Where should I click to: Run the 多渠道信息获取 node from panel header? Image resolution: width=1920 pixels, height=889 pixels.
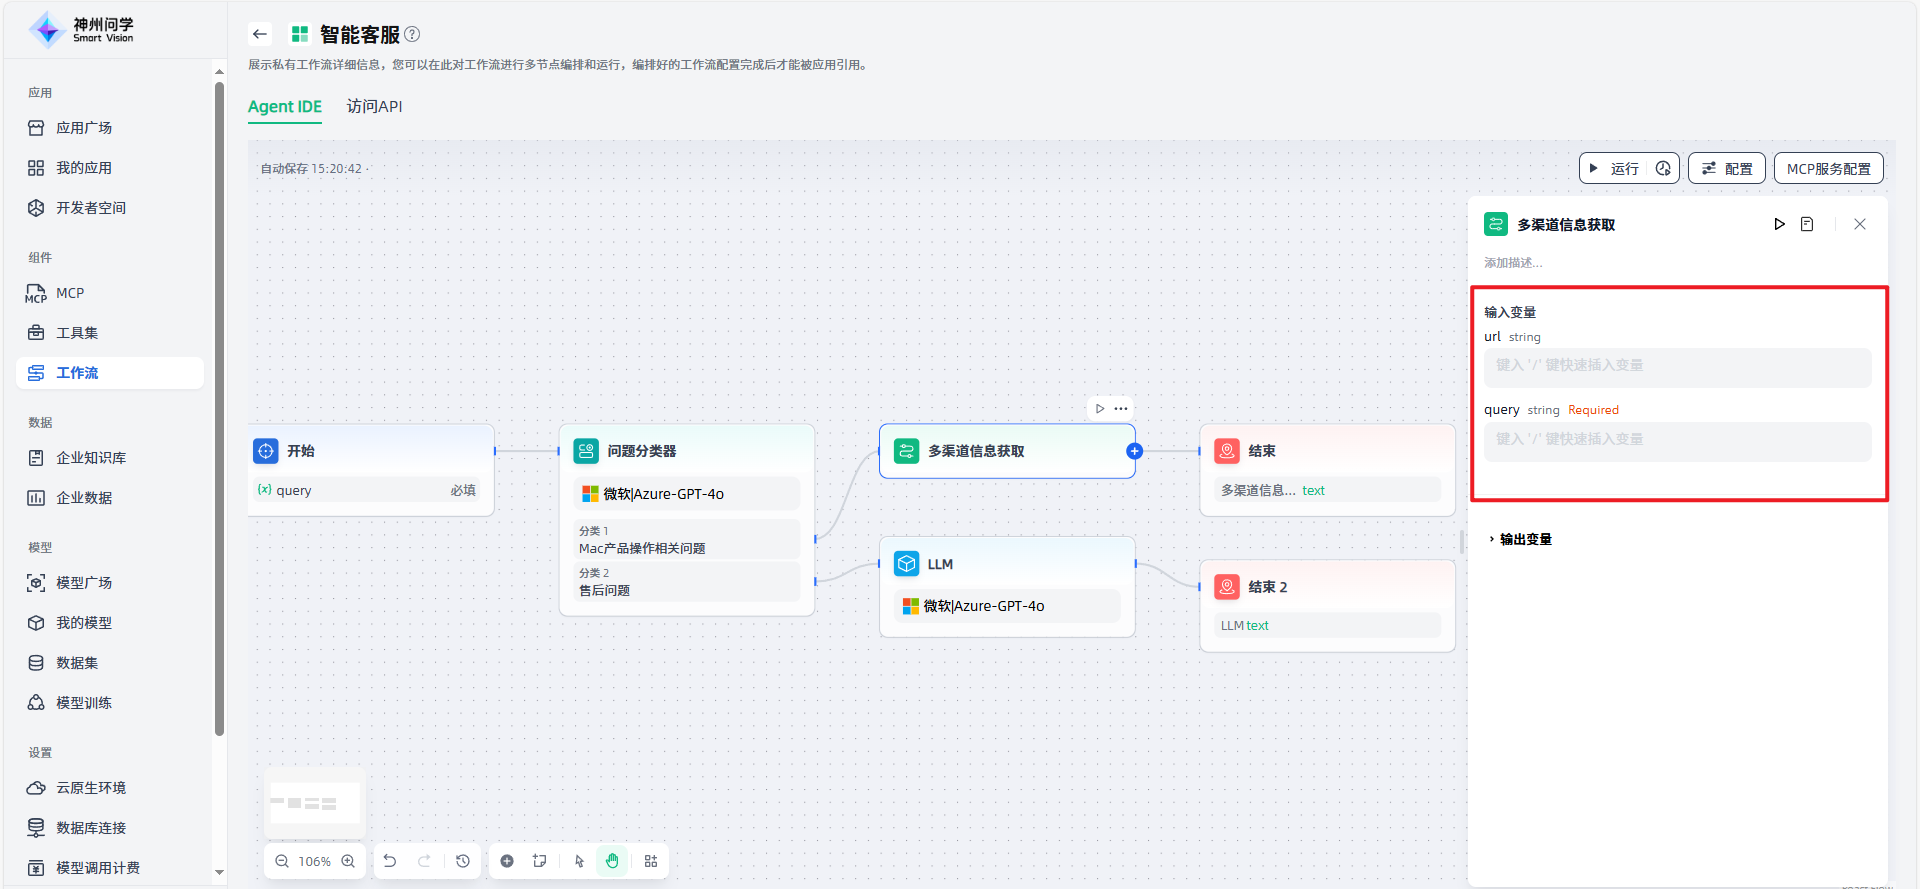(1779, 224)
